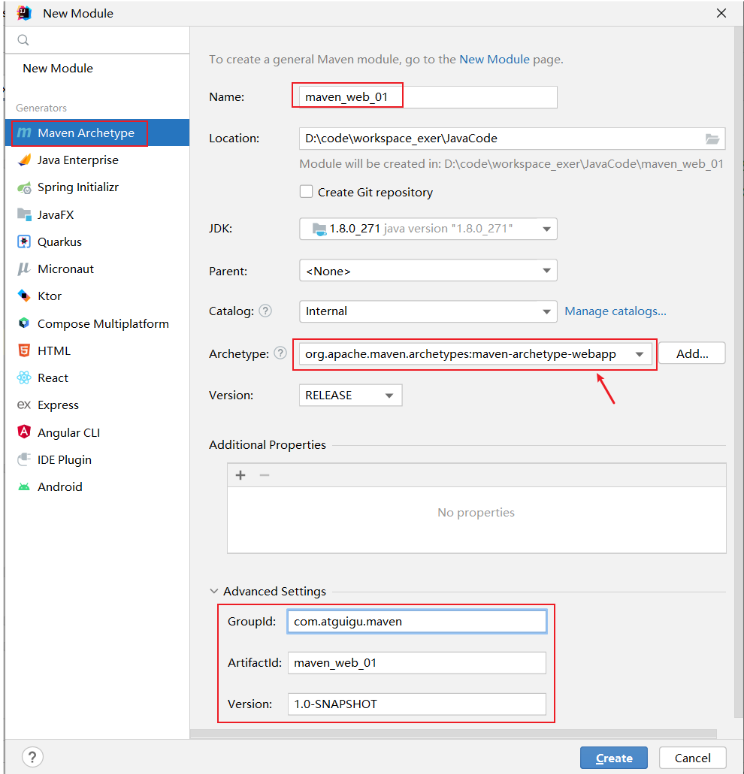Click the search magnifier icon
The image size is (744, 774).
point(23,40)
